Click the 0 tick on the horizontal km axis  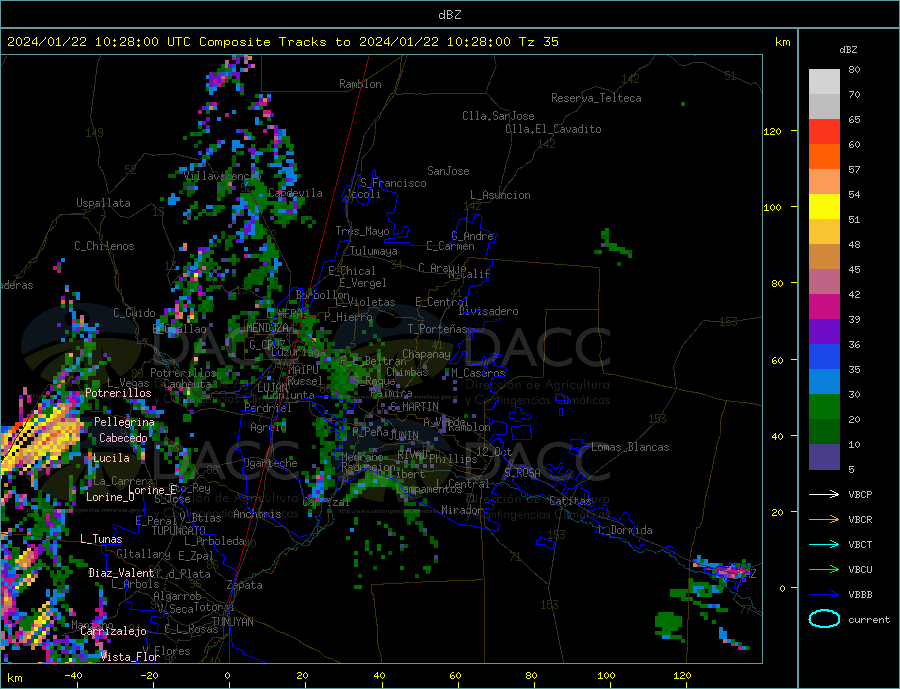pyautogui.click(x=227, y=676)
